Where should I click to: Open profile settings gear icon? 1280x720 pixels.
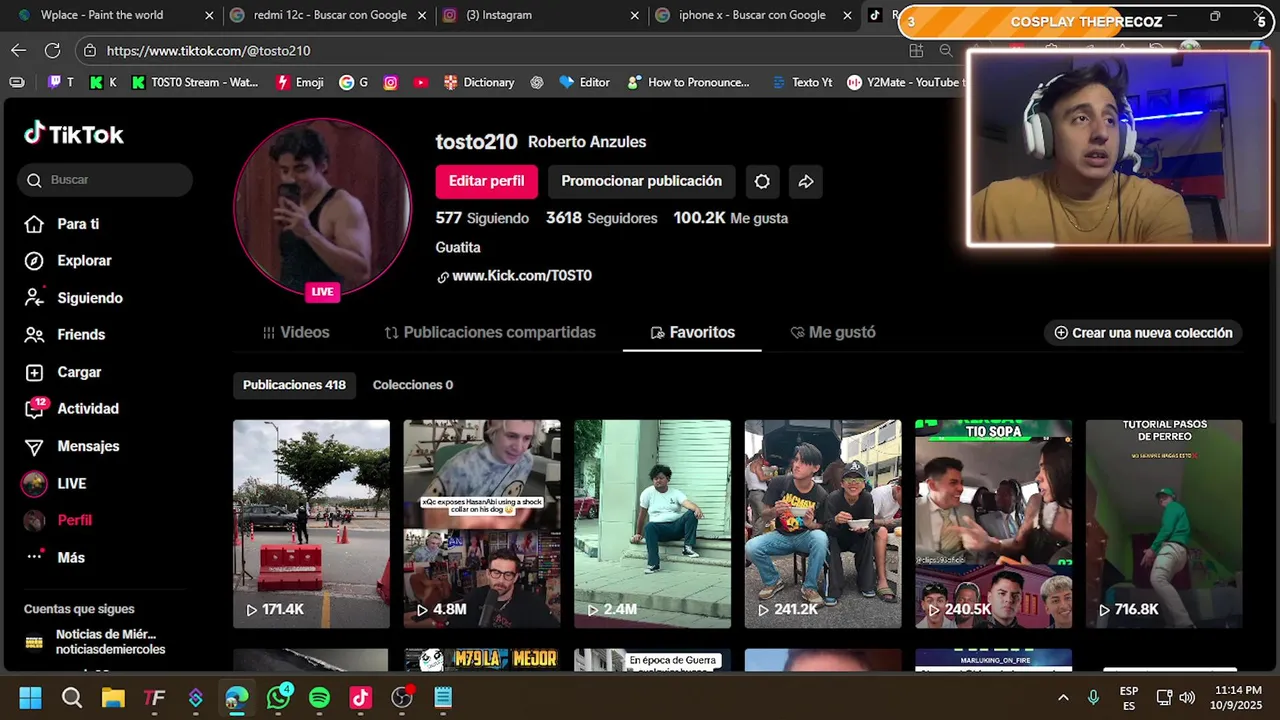pyautogui.click(x=762, y=181)
